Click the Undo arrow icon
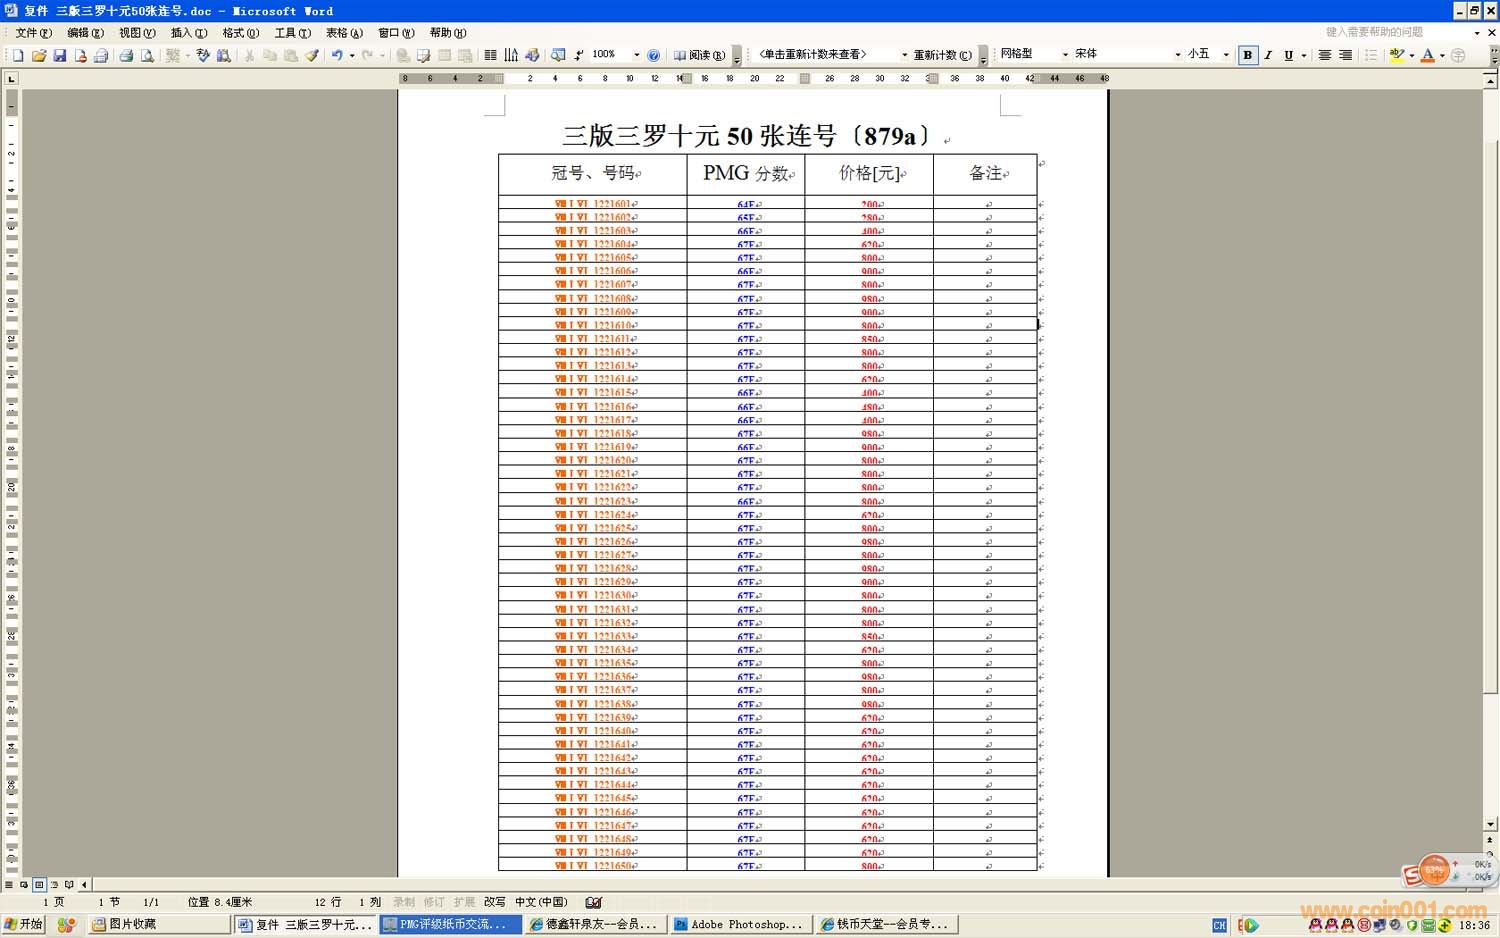This screenshot has width=1500, height=938. coord(337,55)
